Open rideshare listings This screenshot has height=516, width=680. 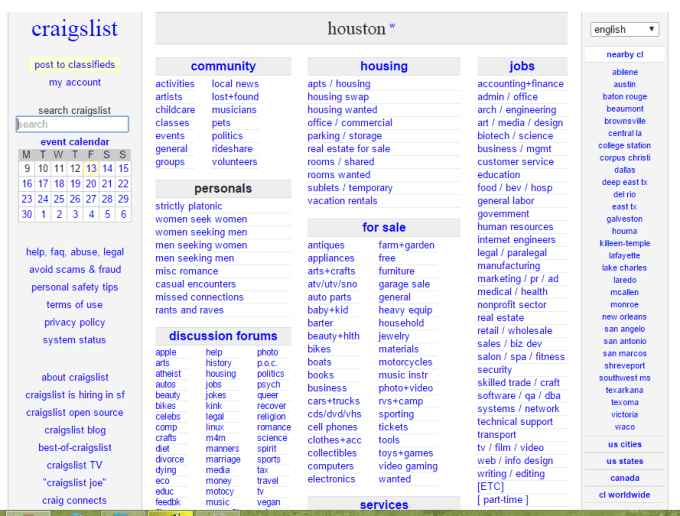tap(232, 149)
